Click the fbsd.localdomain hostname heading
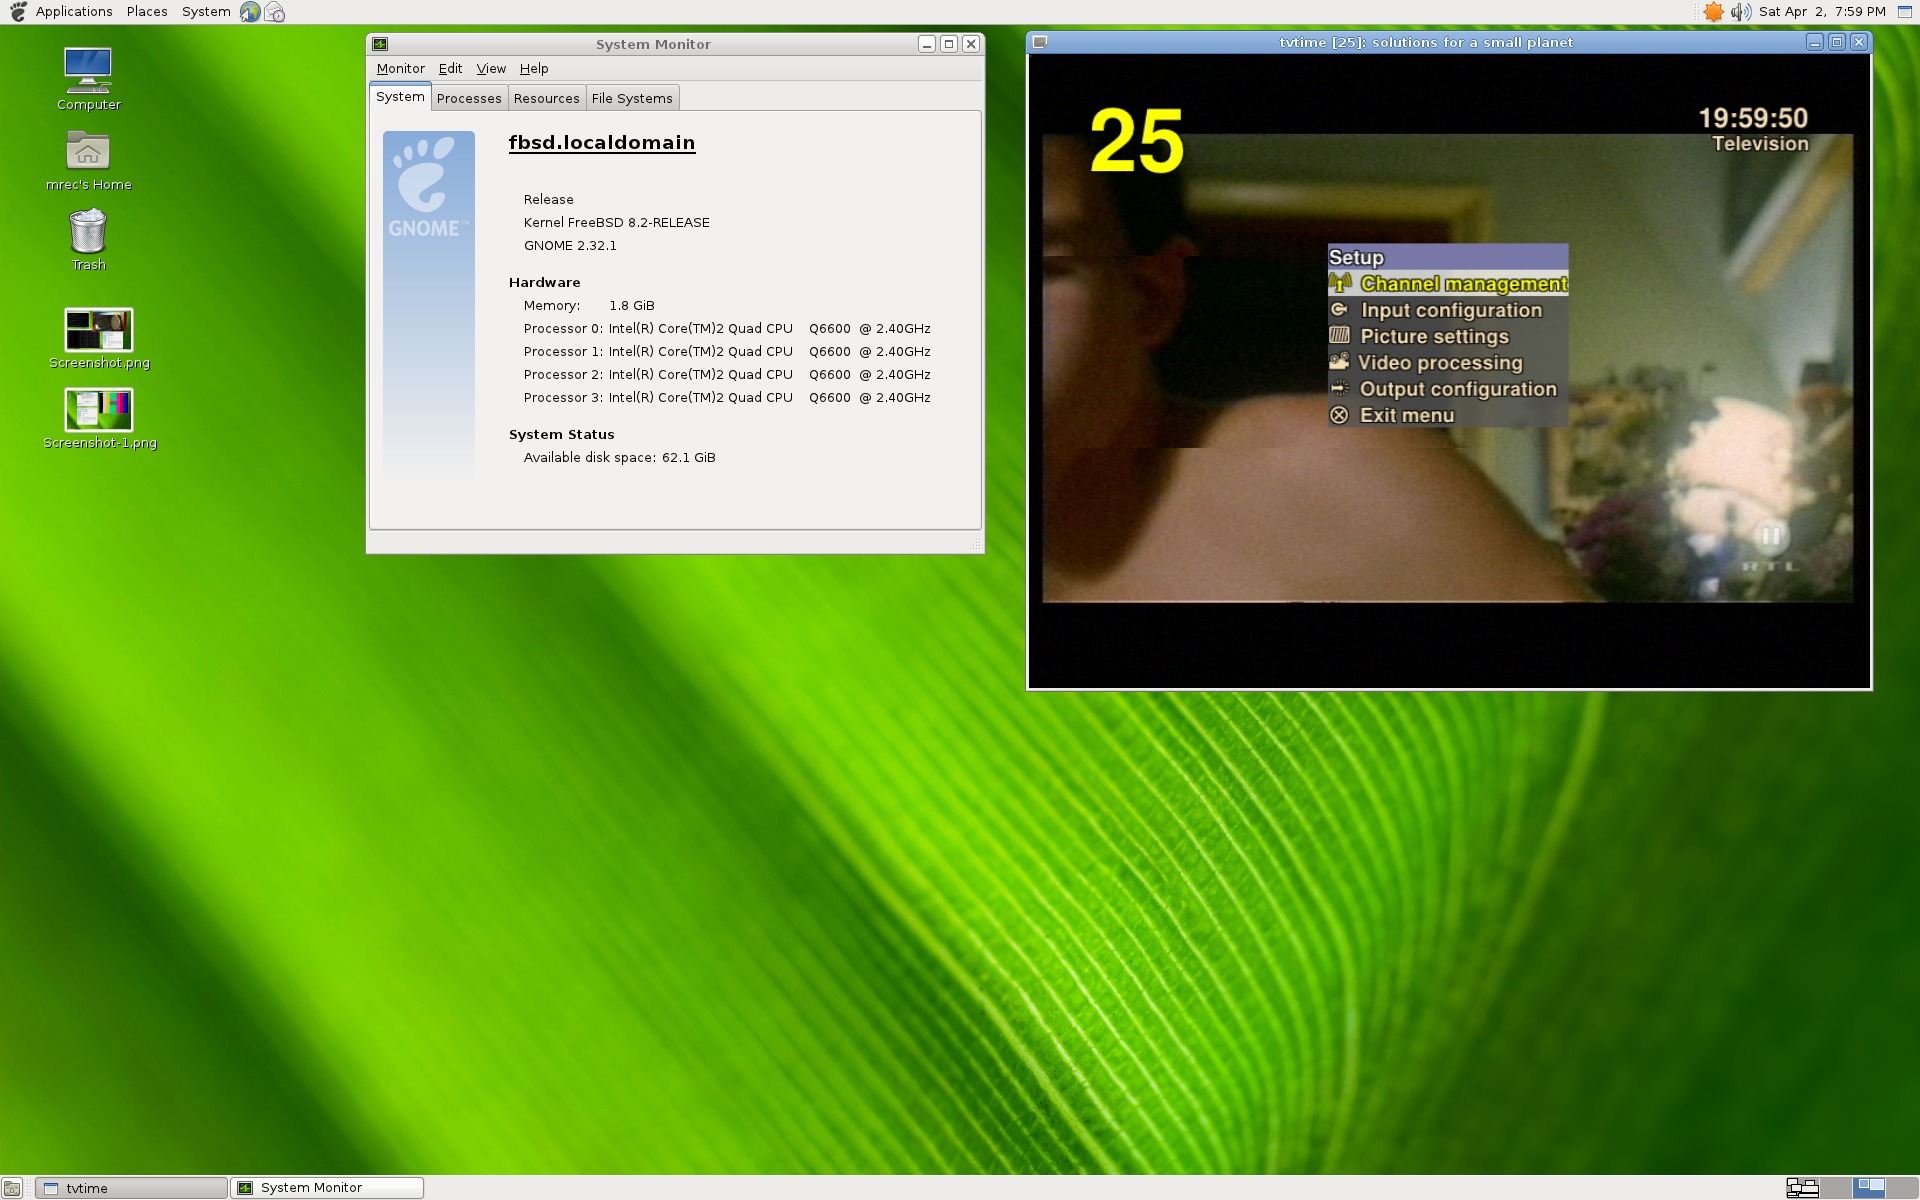Screen dimensions: 1920x1200 click(x=601, y=142)
